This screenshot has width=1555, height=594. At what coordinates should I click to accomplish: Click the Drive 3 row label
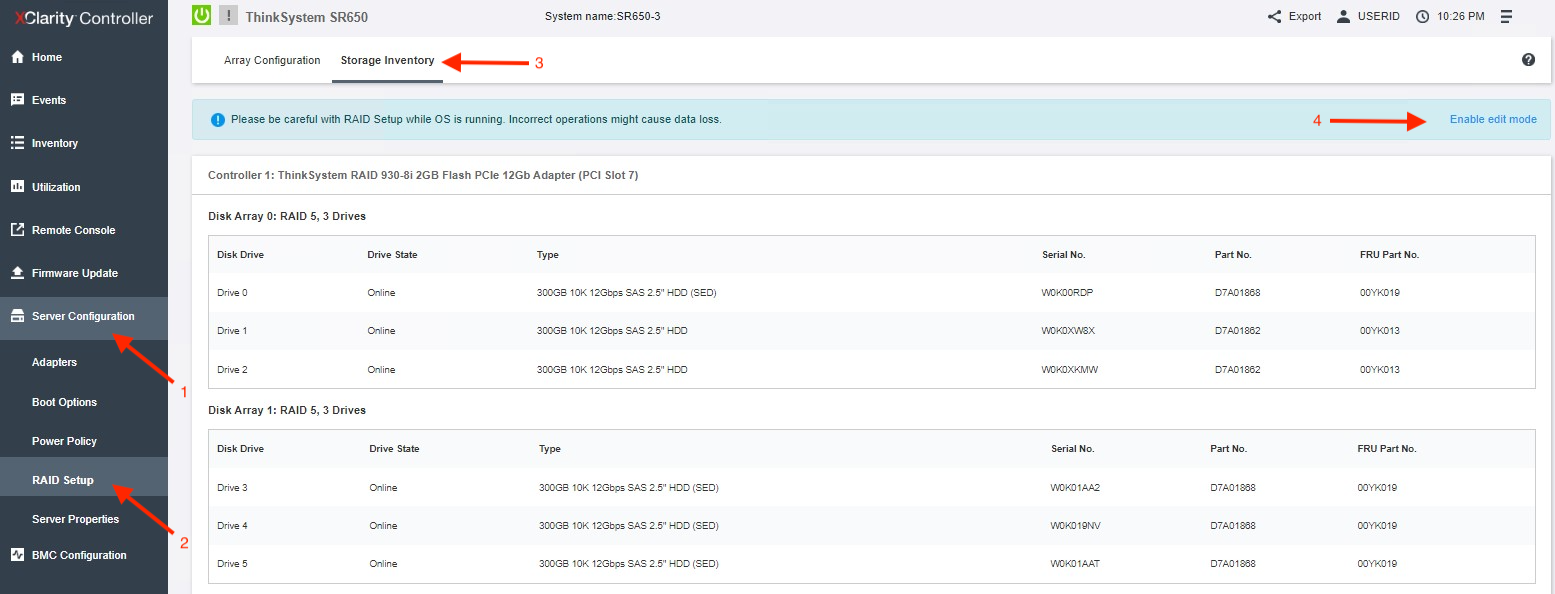tap(232, 487)
